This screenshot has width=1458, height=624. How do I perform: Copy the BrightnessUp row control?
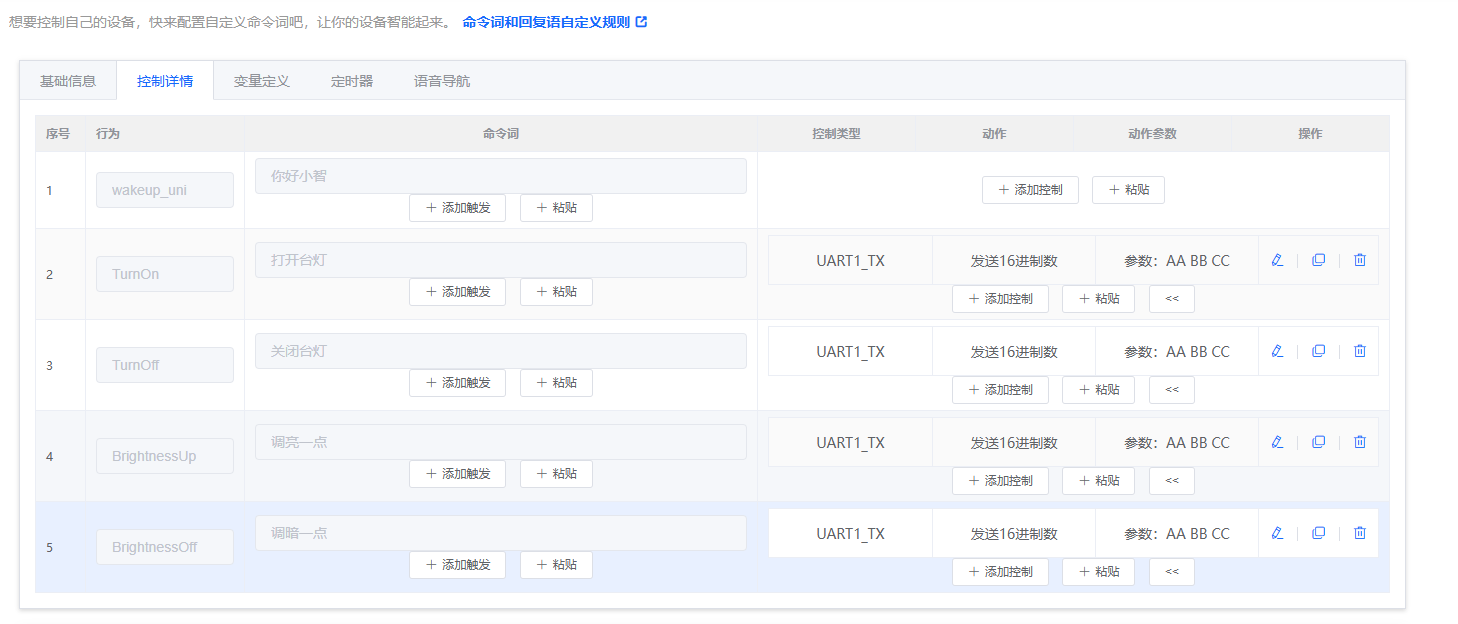pyautogui.click(x=1318, y=442)
